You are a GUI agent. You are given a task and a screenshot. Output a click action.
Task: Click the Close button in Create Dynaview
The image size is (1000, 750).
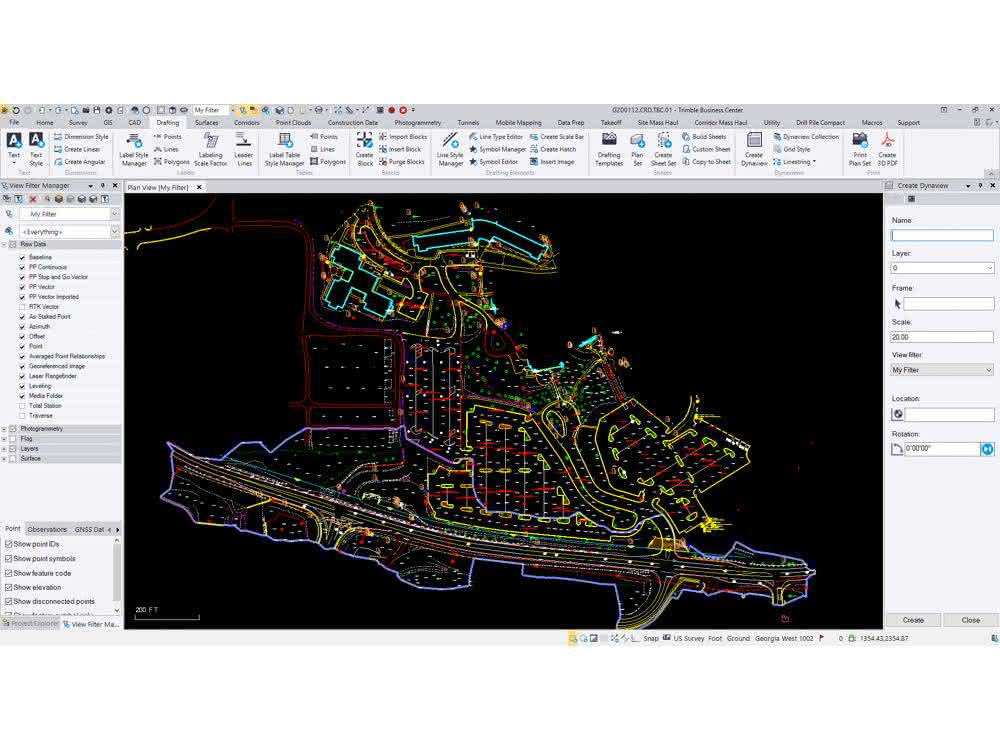(970, 620)
